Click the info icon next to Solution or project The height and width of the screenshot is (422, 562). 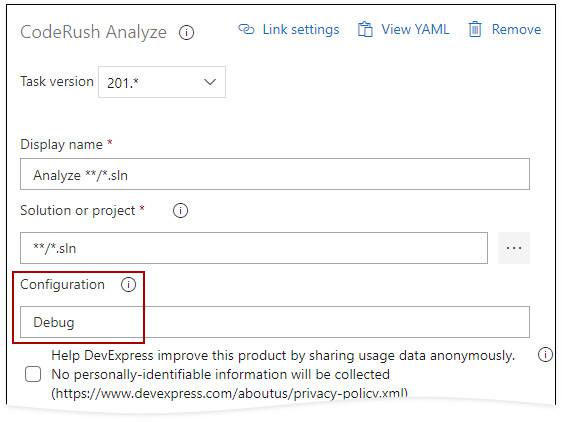[x=180, y=210]
